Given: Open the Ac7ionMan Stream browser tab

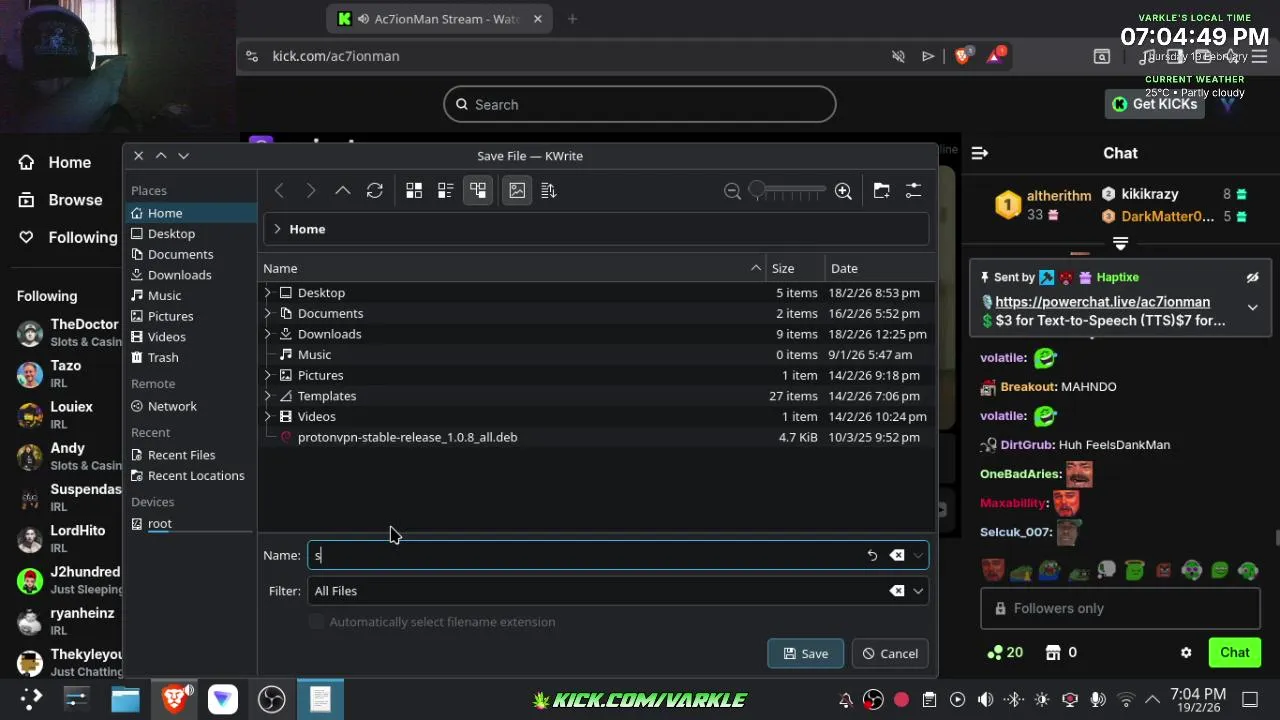Looking at the screenshot, I should click(x=440, y=19).
